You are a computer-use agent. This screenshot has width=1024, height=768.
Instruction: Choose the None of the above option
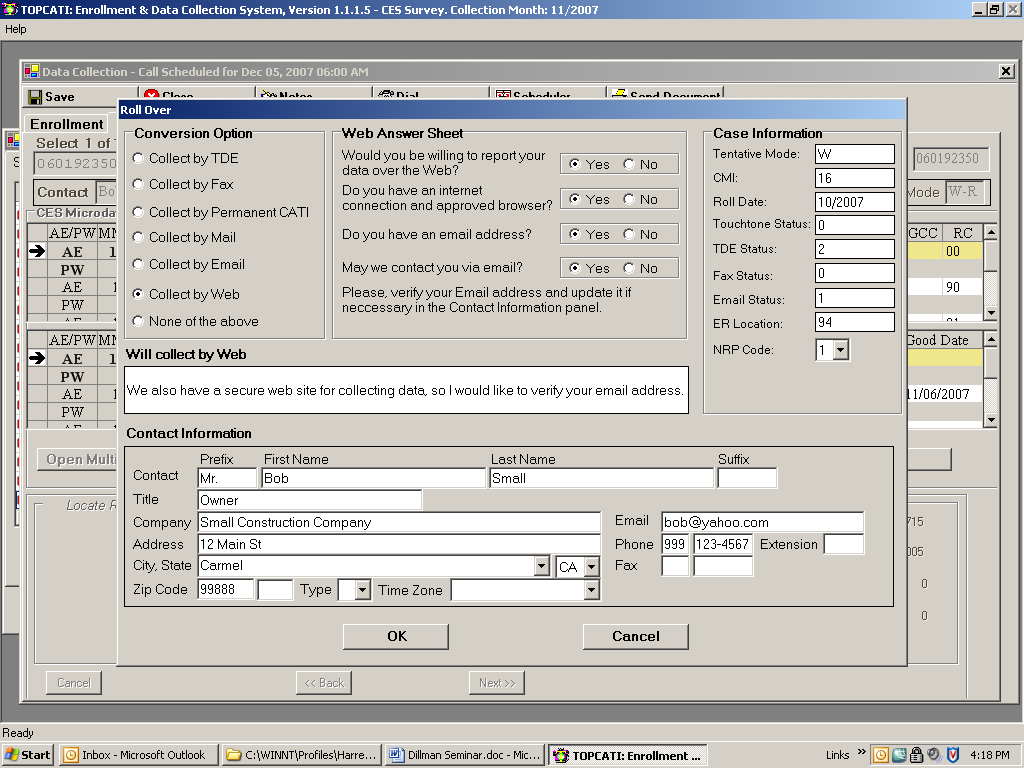pos(138,322)
